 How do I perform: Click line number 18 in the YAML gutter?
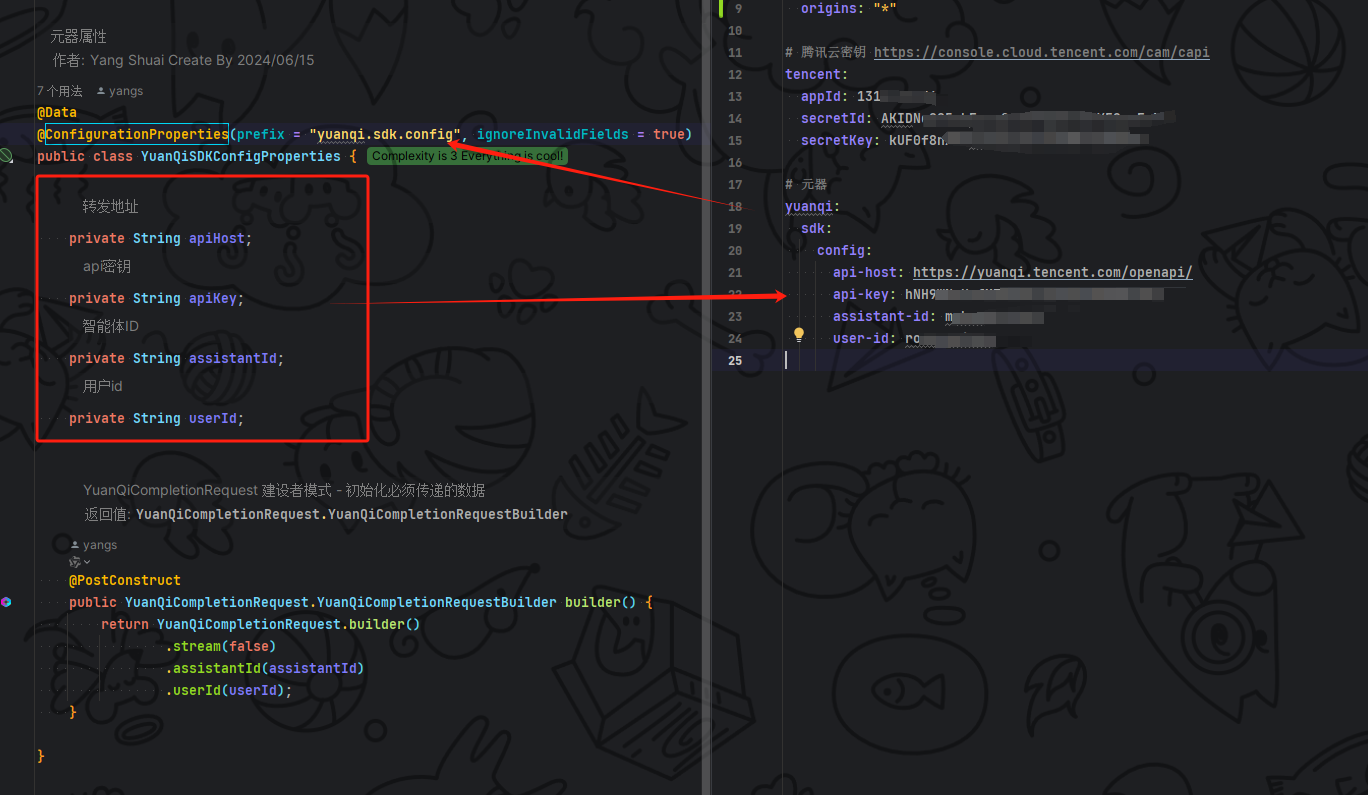click(735, 206)
